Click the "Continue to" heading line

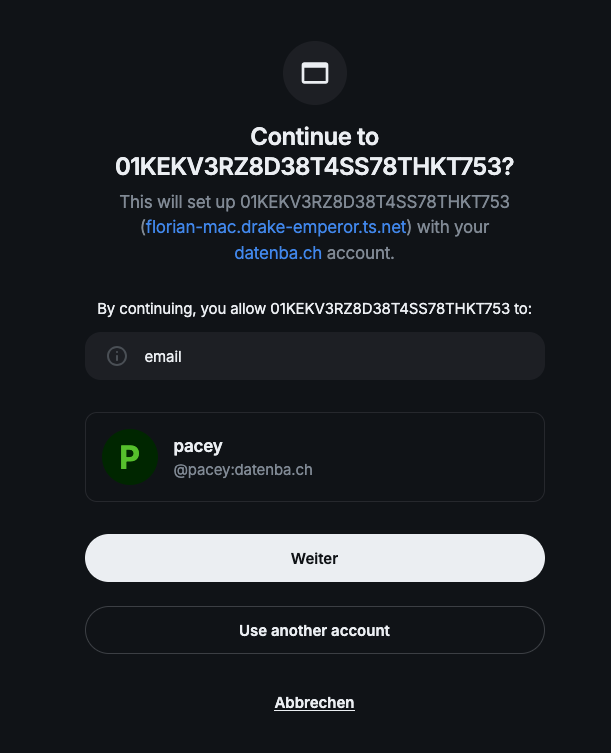tap(314, 137)
